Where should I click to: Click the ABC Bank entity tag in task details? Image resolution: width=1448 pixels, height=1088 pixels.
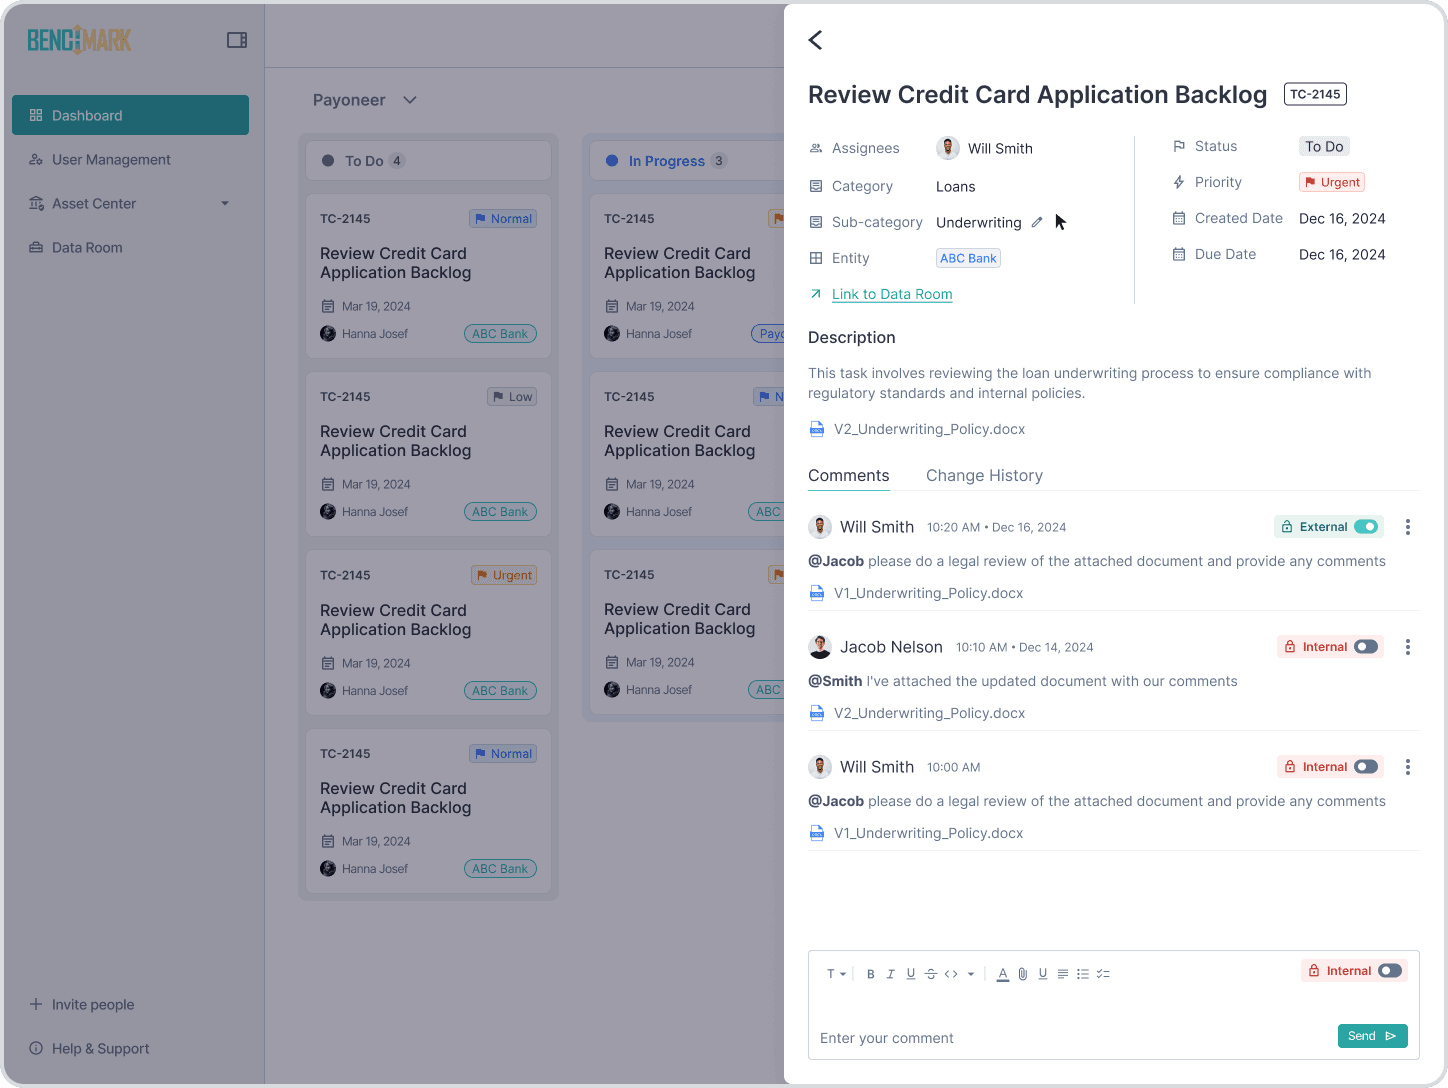tap(968, 258)
